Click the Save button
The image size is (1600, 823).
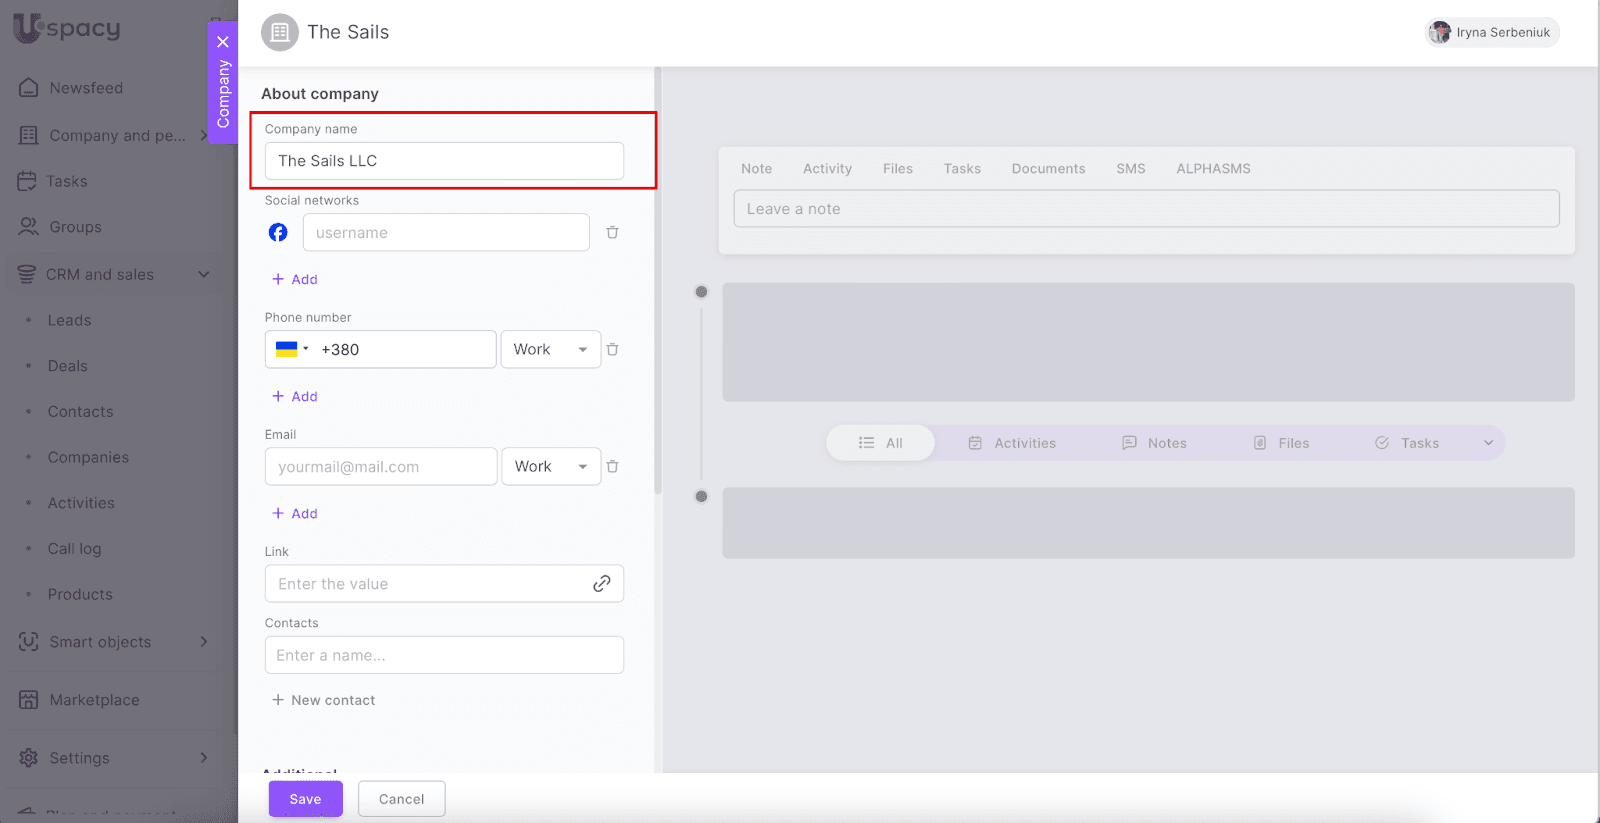(x=305, y=799)
